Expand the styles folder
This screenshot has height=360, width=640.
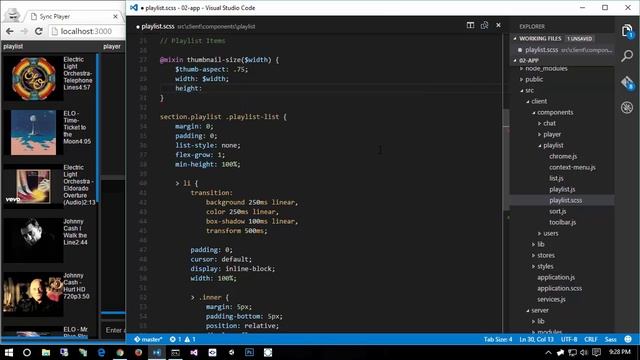point(545,267)
